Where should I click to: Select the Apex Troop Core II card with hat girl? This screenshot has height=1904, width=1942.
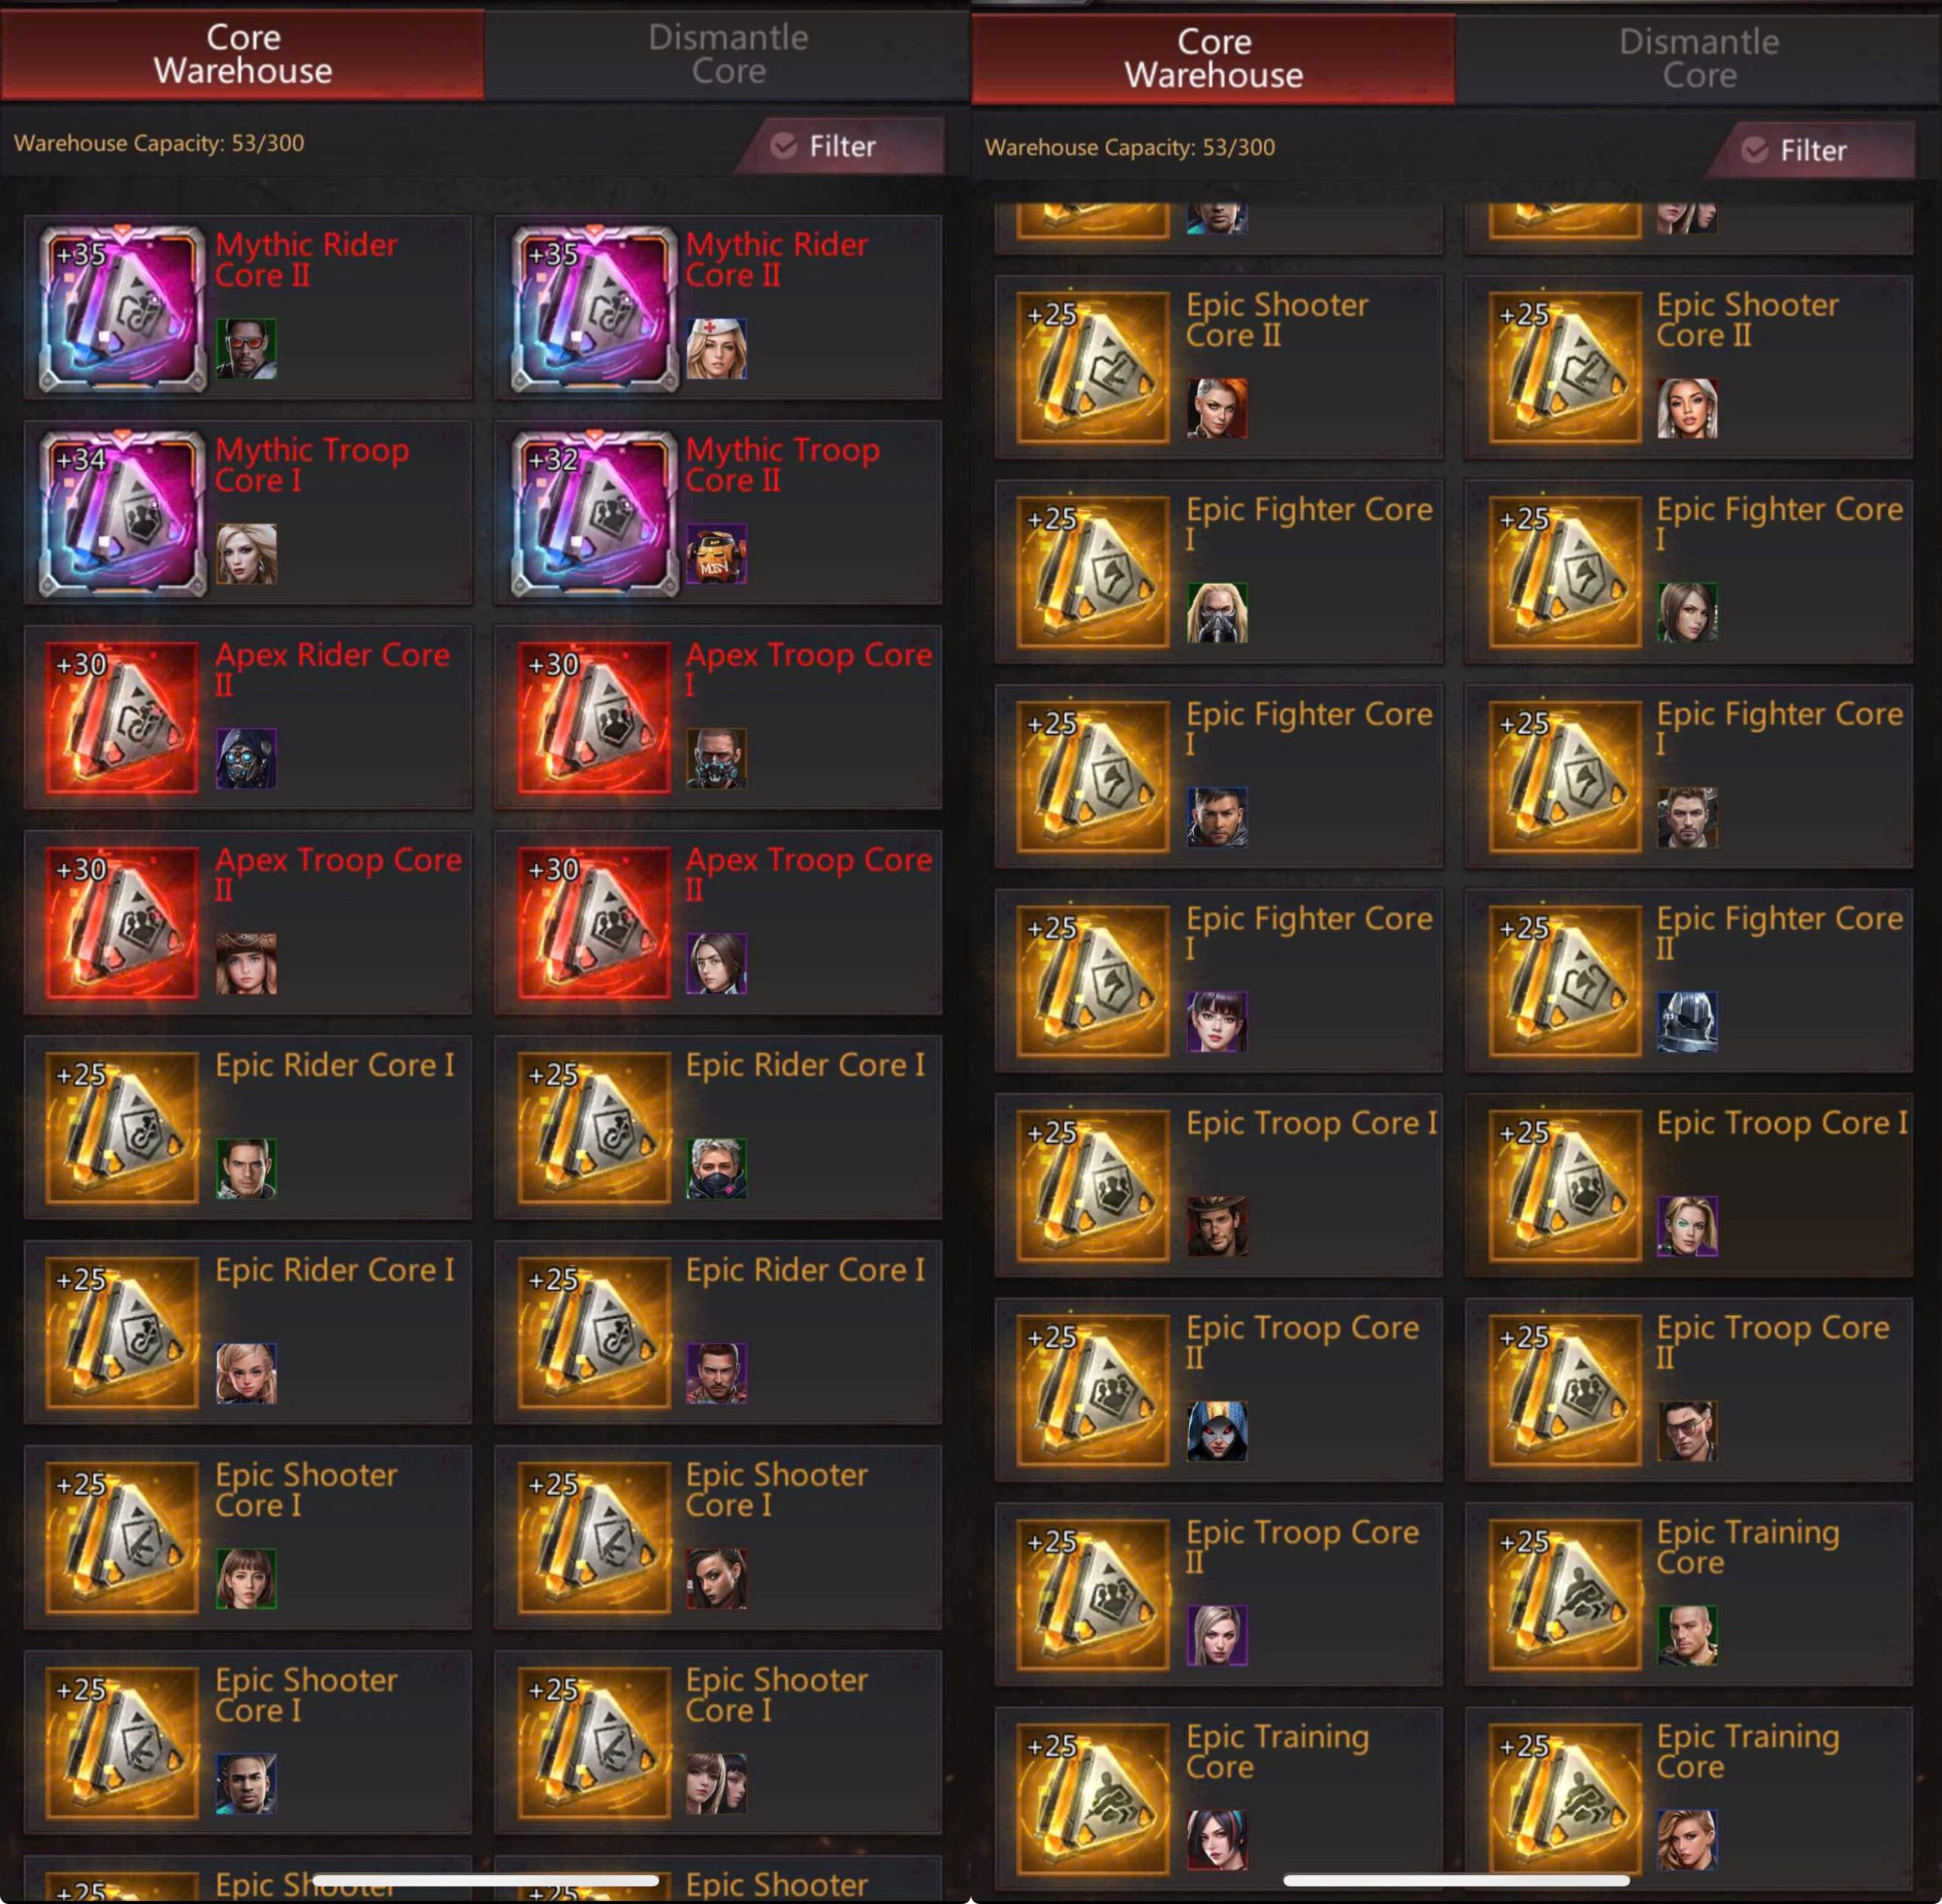248,922
